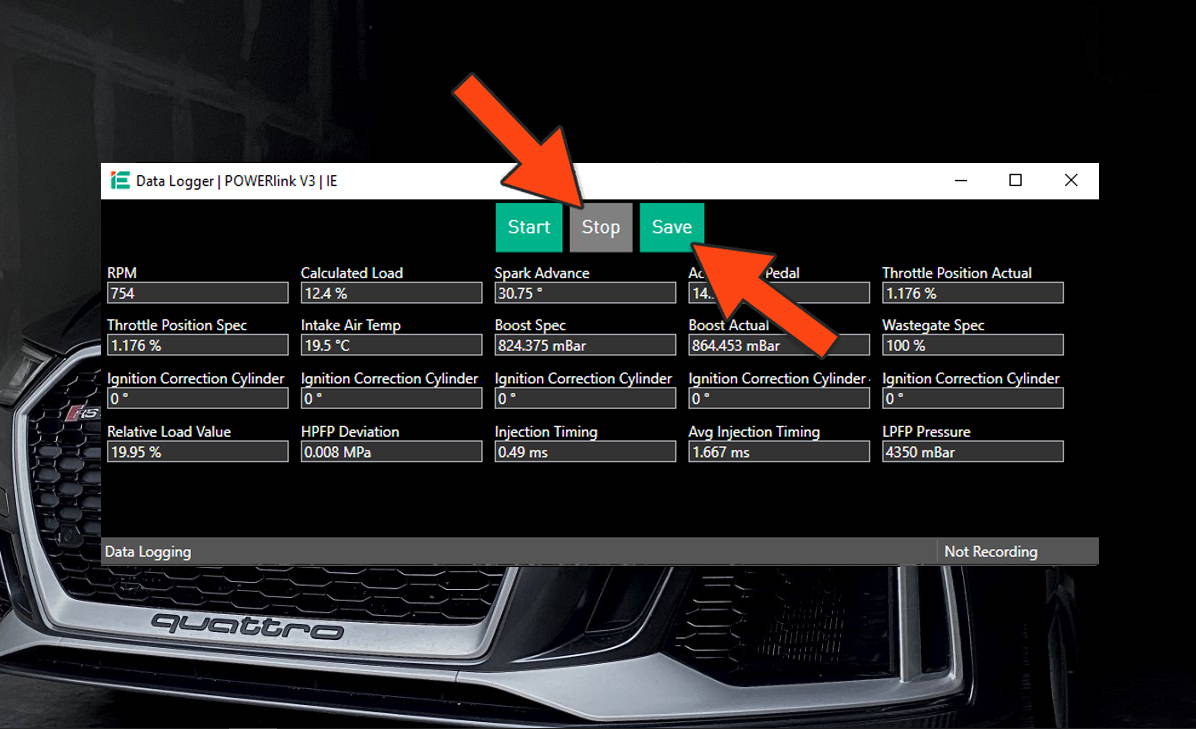Select the LPFP Pressure field showing 4350 mBar
The width and height of the screenshot is (1196, 729).
973,452
